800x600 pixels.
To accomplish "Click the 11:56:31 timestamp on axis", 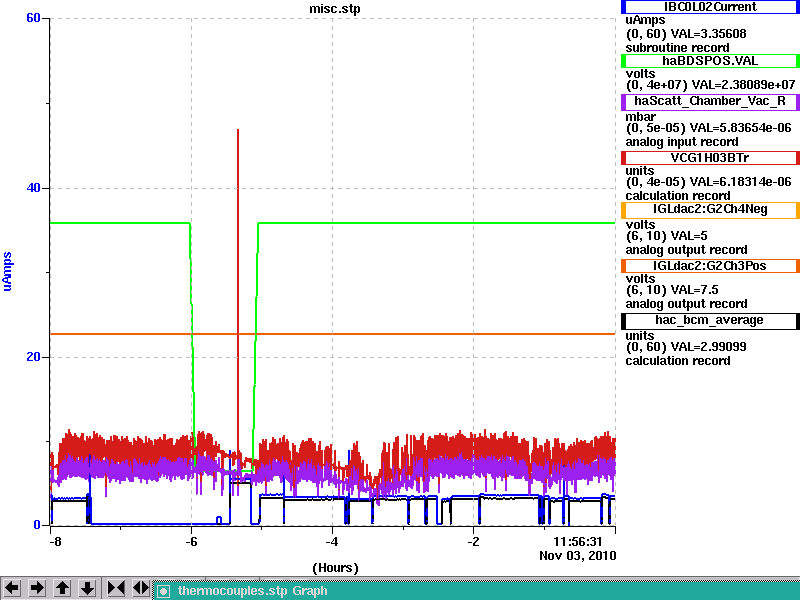I will [578, 542].
